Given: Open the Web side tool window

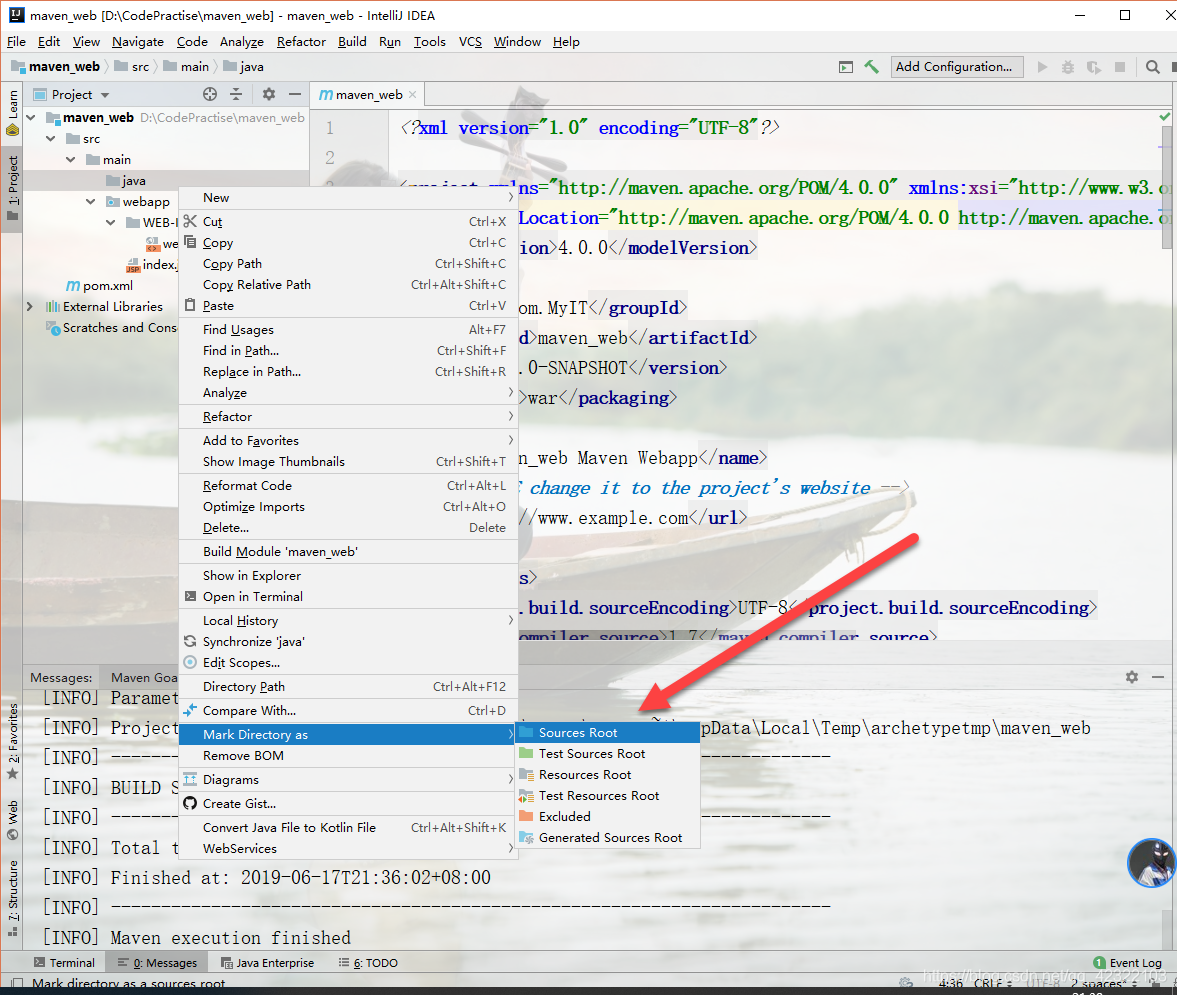Looking at the screenshot, I should coord(13,820).
